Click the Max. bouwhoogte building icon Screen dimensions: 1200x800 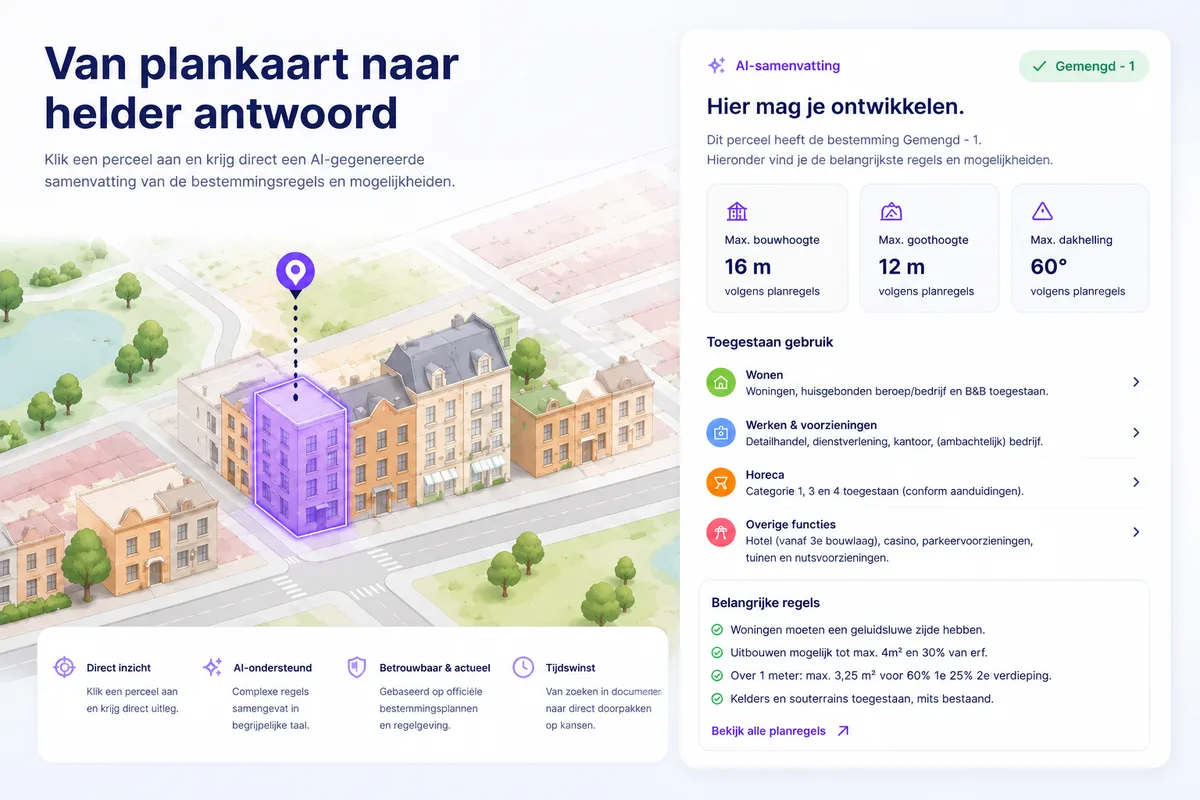pyautogui.click(x=737, y=211)
